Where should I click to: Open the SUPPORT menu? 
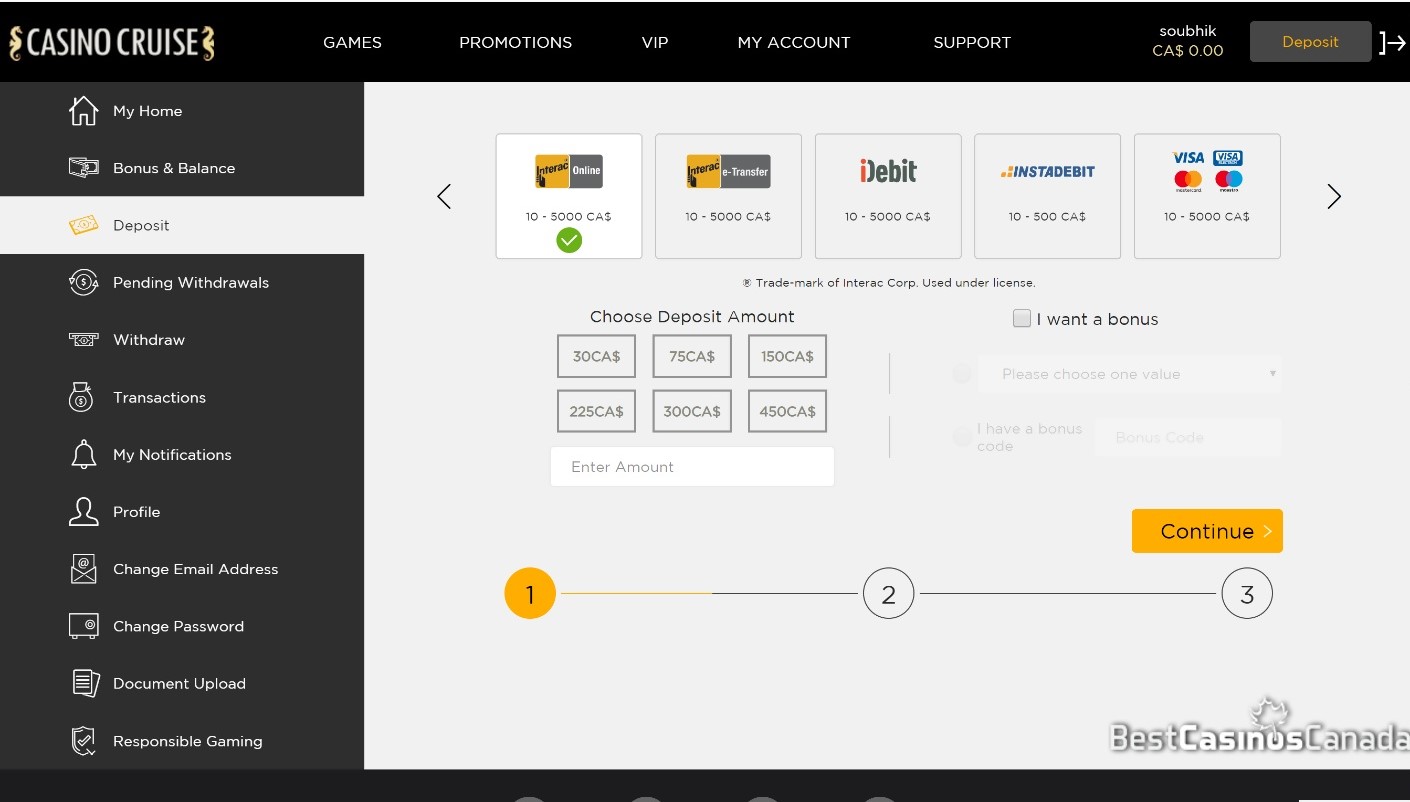[972, 42]
